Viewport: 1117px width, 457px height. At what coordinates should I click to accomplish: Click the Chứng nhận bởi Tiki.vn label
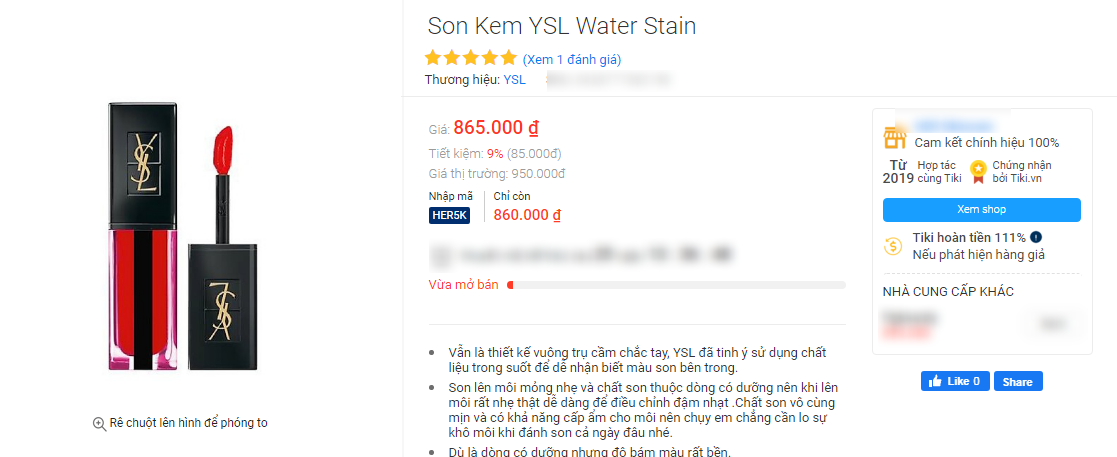point(1022,171)
